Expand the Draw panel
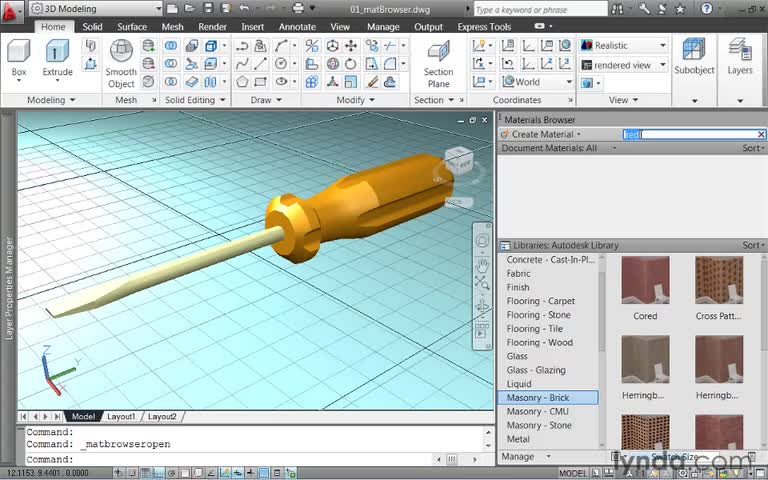 [x=266, y=100]
